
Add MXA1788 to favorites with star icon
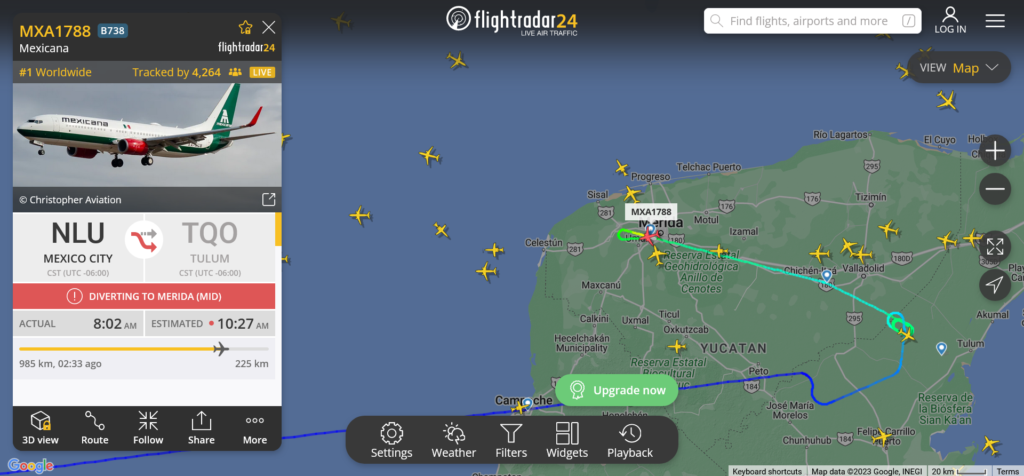coord(246,27)
